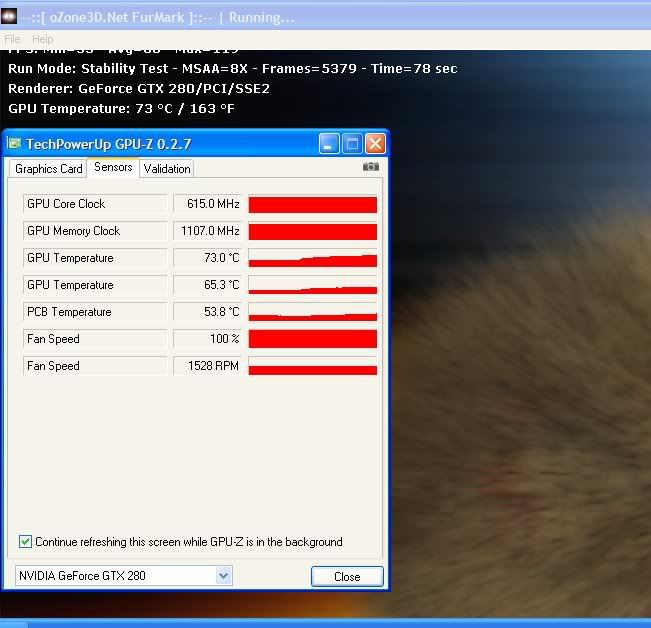Click the Fan Speed 100 % graph
This screenshot has height=628, width=651.
(313, 339)
